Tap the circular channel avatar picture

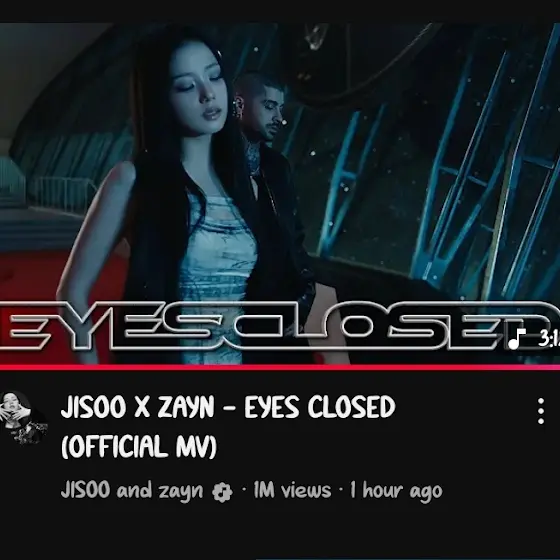point(22,417)
